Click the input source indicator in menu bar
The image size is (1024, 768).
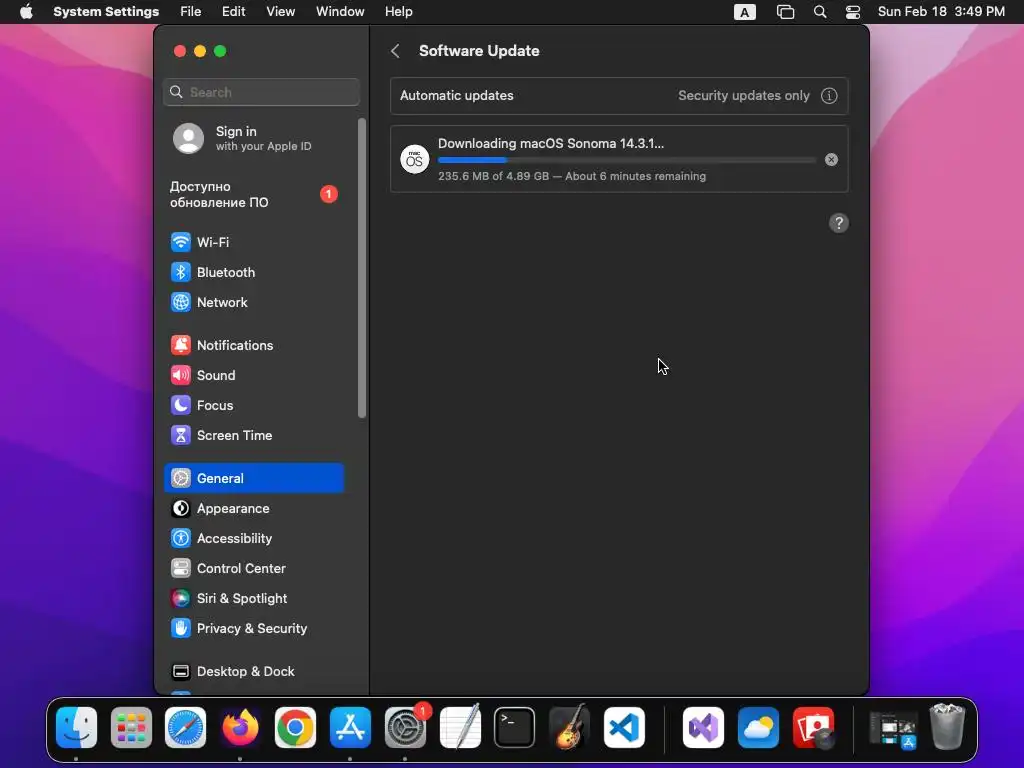pos(744,12)
